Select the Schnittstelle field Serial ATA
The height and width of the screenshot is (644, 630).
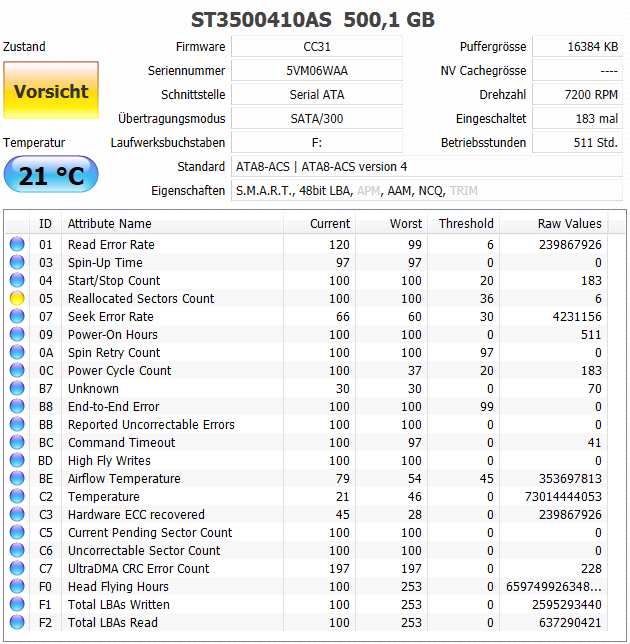pos(317,94)
